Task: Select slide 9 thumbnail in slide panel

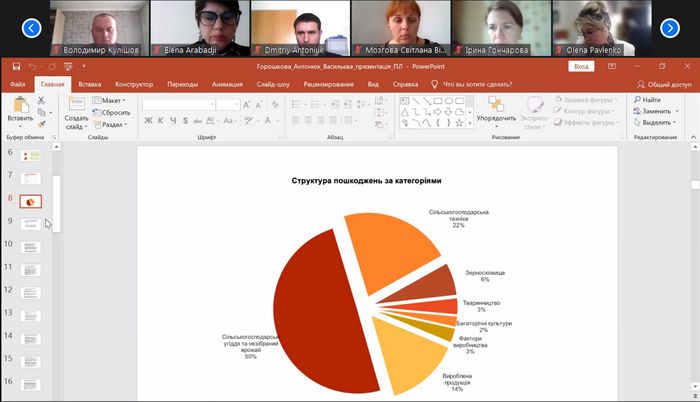Action: pyautogui.click(x=31, y=225)
